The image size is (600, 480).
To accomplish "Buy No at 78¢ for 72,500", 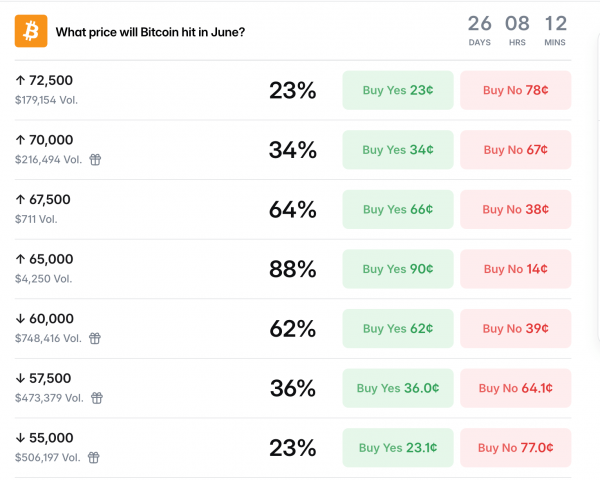I will [515, 90].
